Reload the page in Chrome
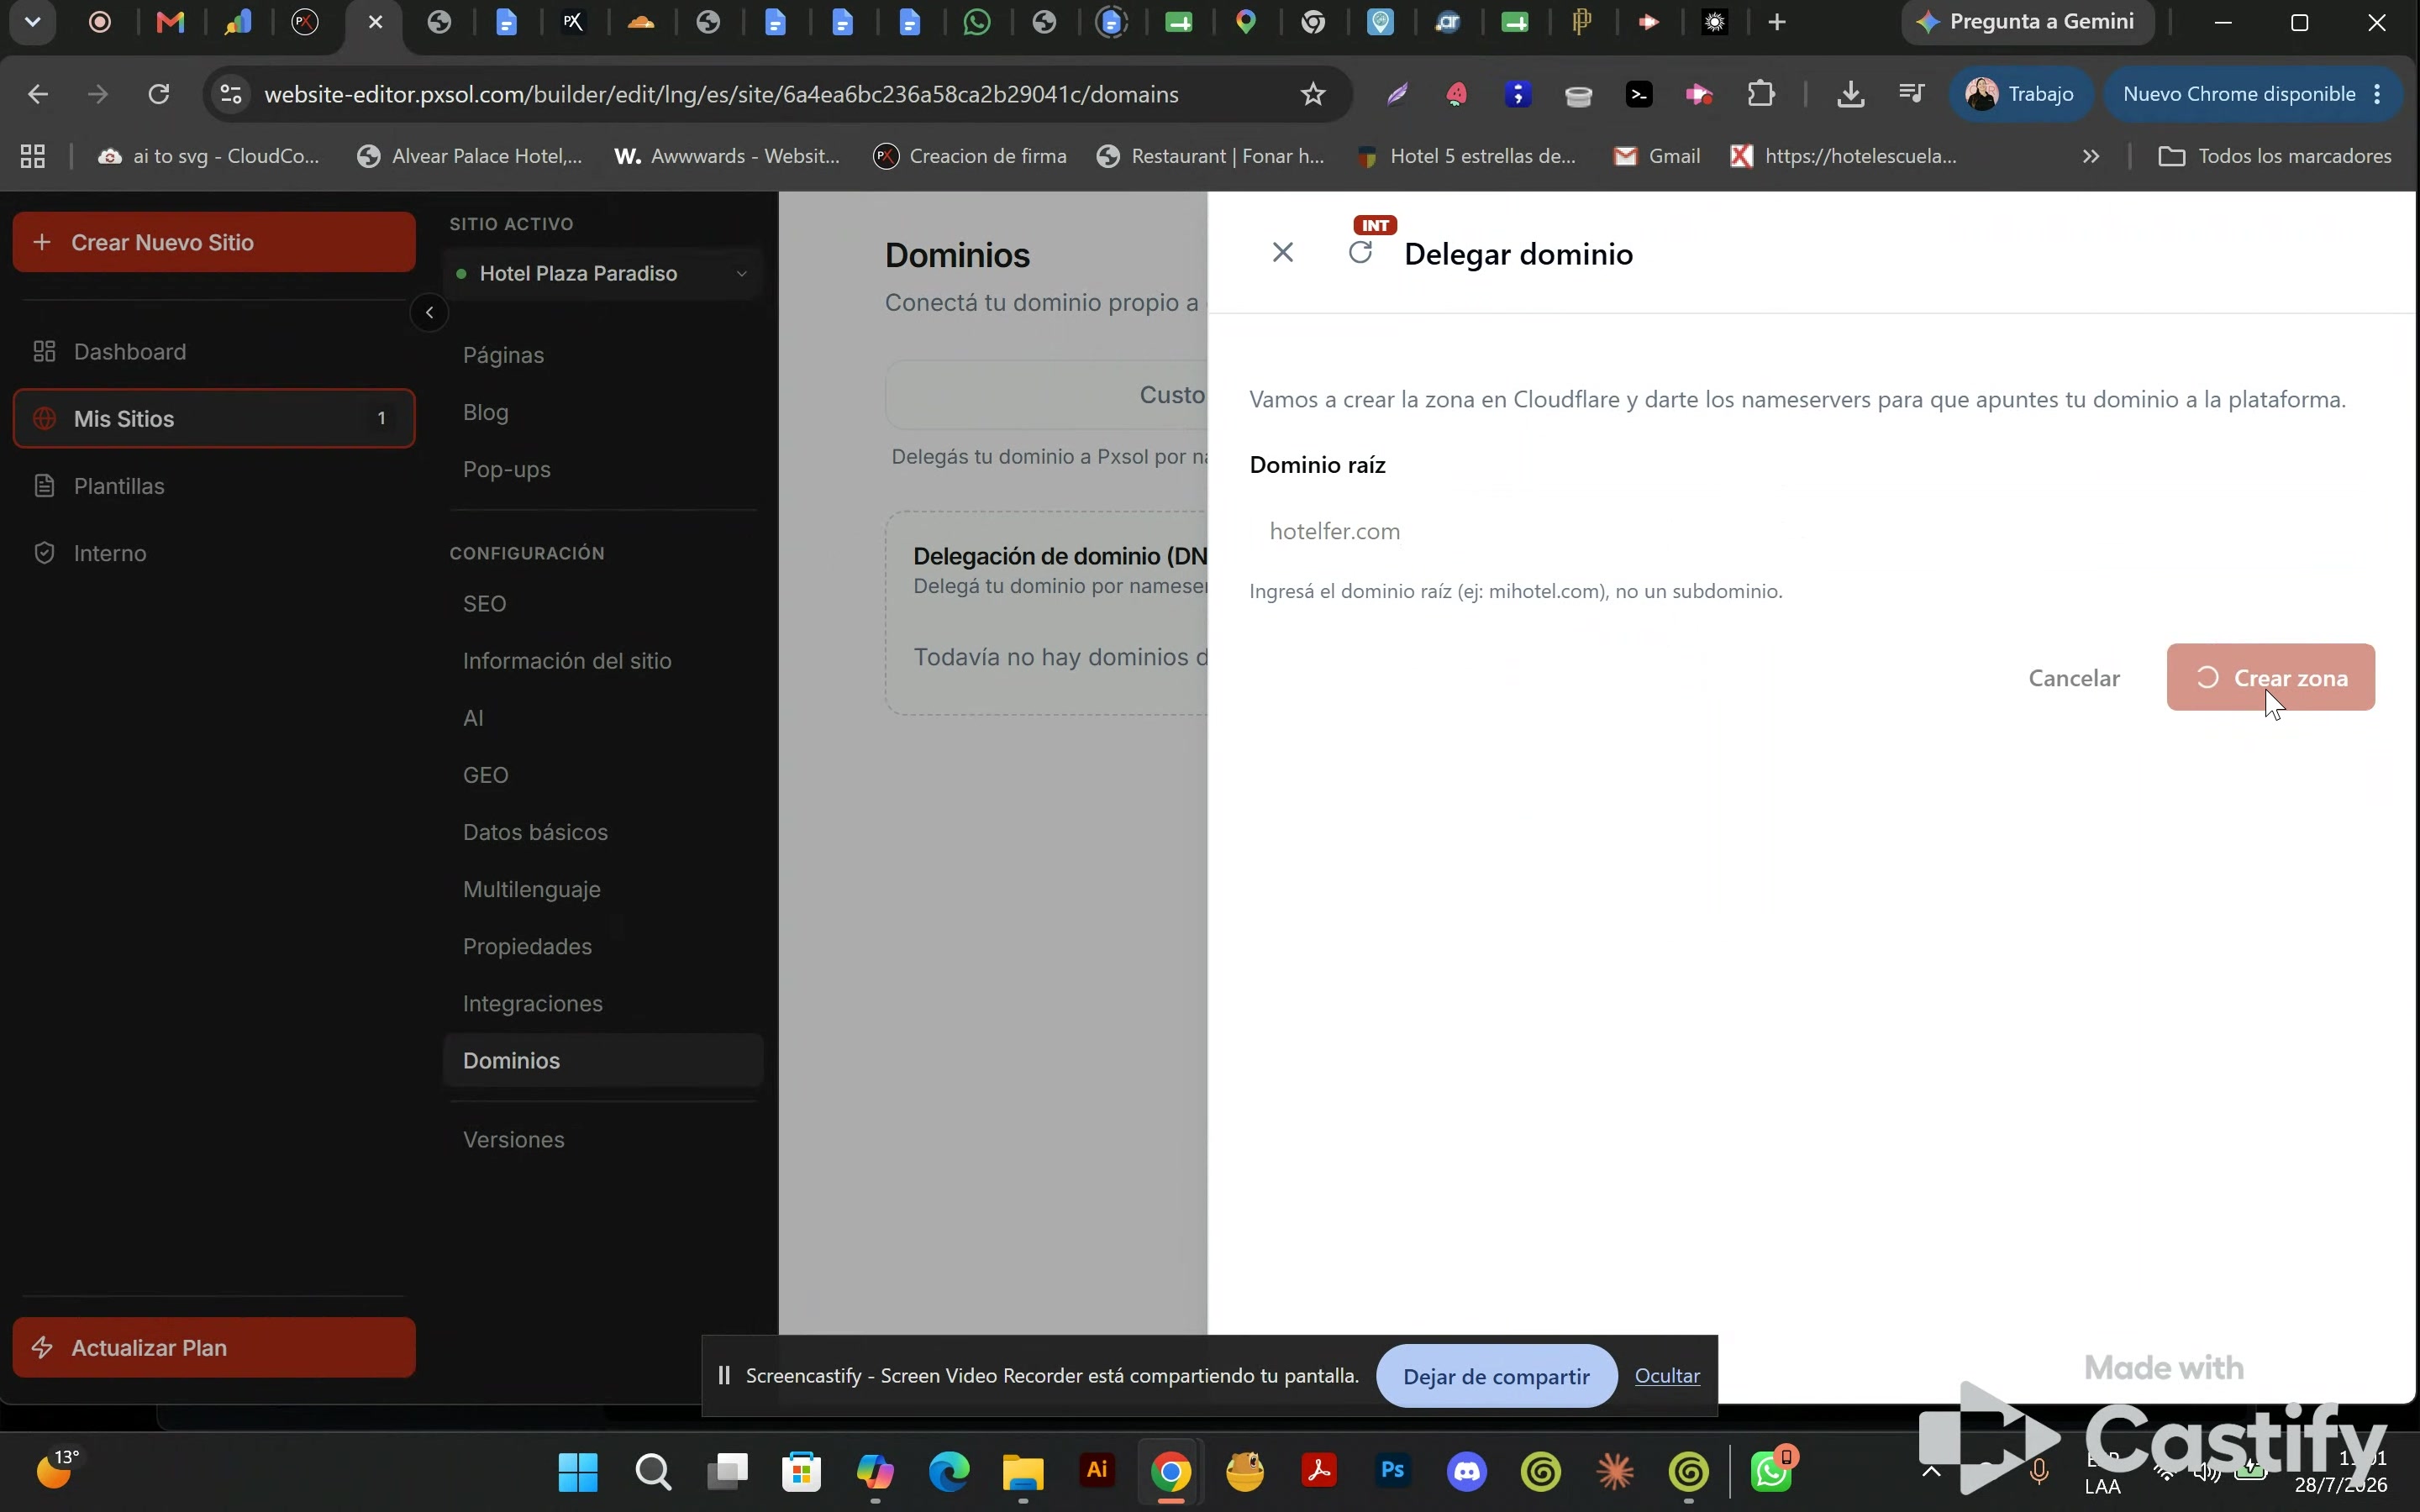The image size is (2420, 1512). pos(159,94)
